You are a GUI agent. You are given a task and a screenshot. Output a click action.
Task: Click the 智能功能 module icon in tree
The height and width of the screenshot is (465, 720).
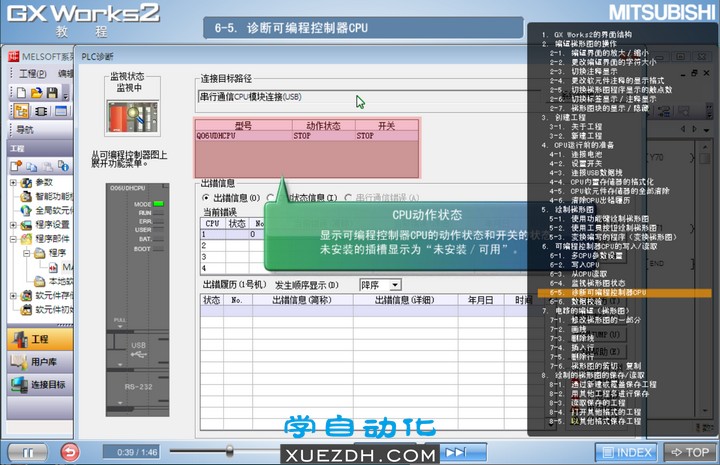(27, 197)
